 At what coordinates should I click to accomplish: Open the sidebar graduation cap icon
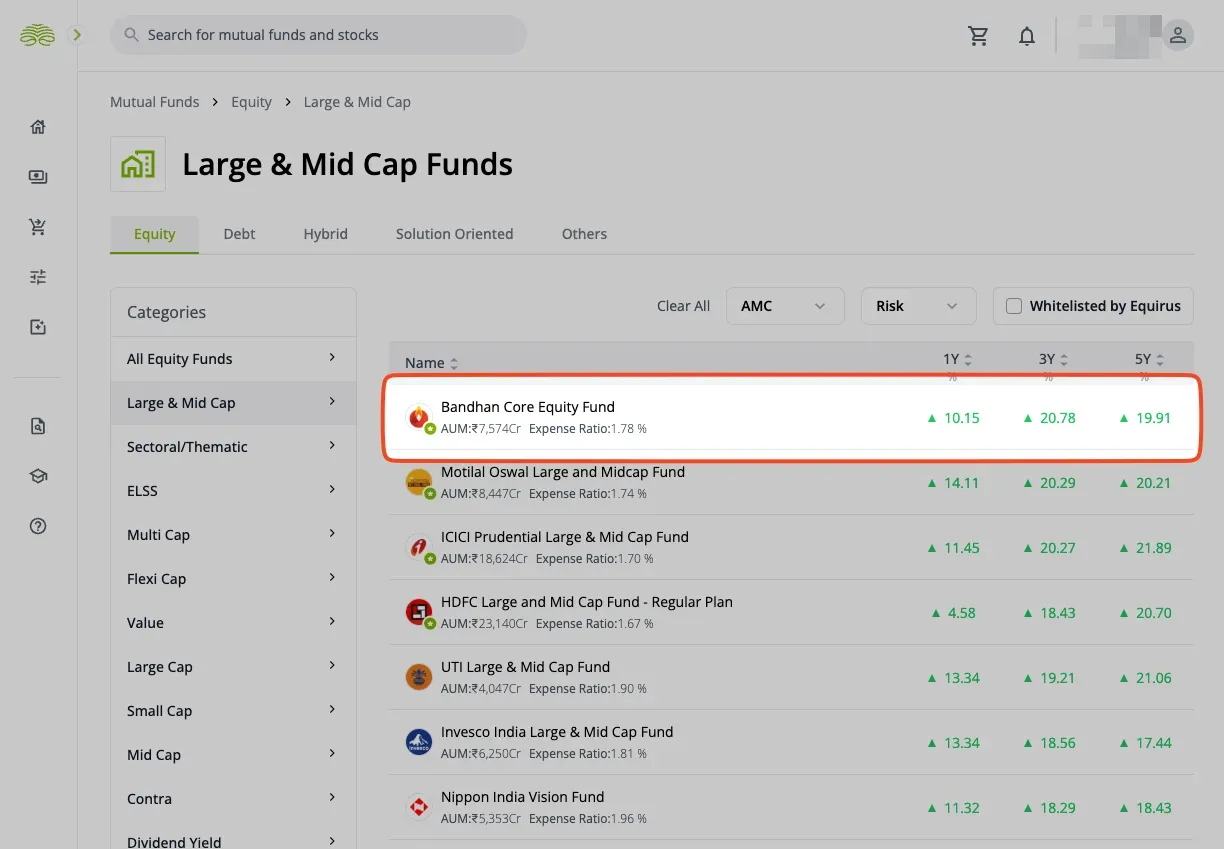pyautogui.click(x=38, y=477)
